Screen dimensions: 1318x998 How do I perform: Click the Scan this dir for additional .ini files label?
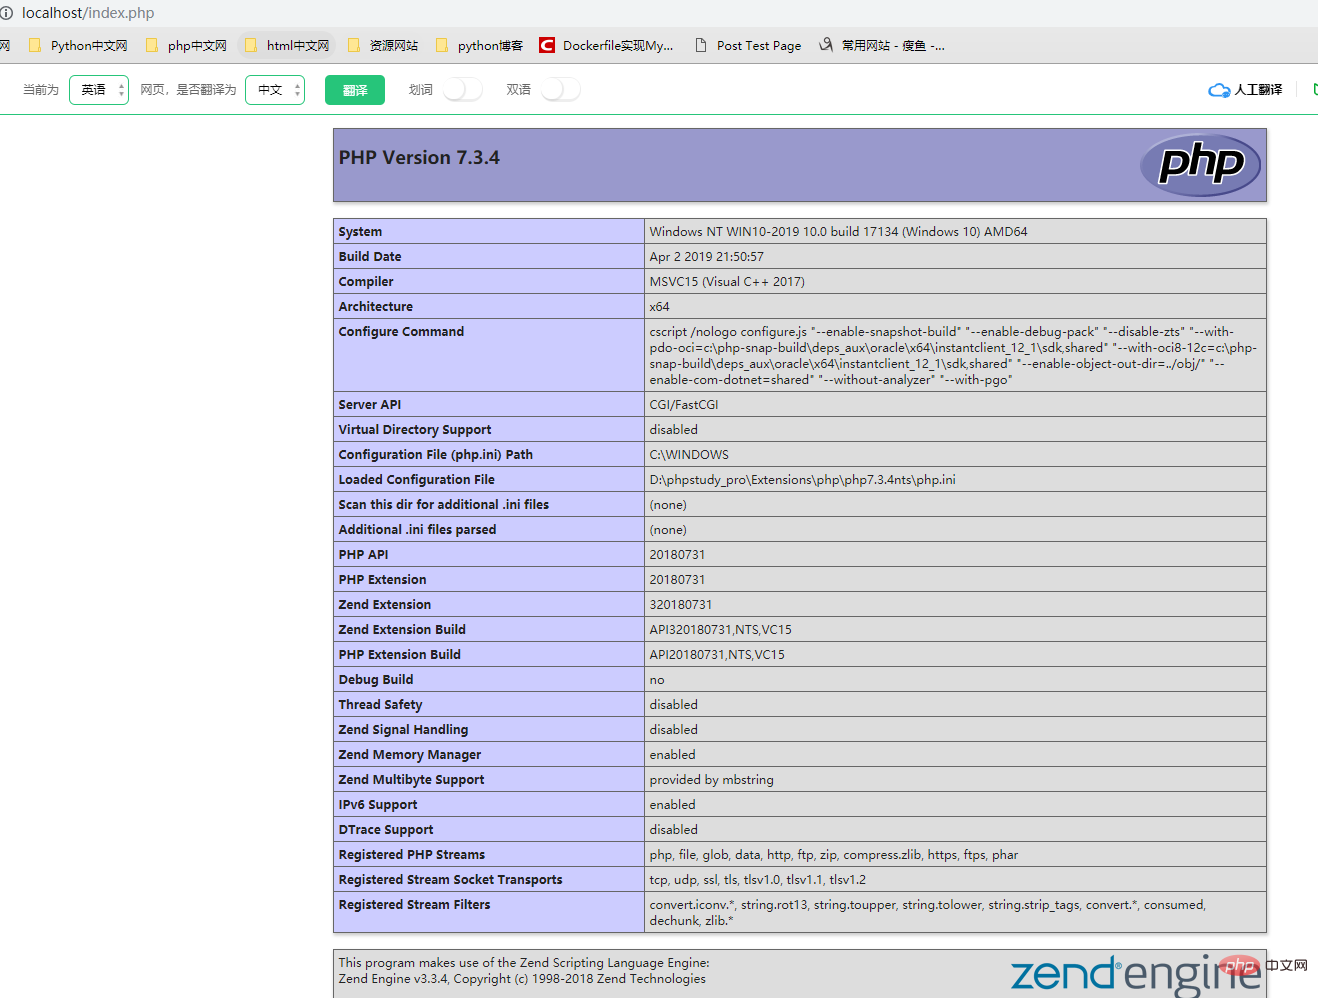tap(444, 504)
